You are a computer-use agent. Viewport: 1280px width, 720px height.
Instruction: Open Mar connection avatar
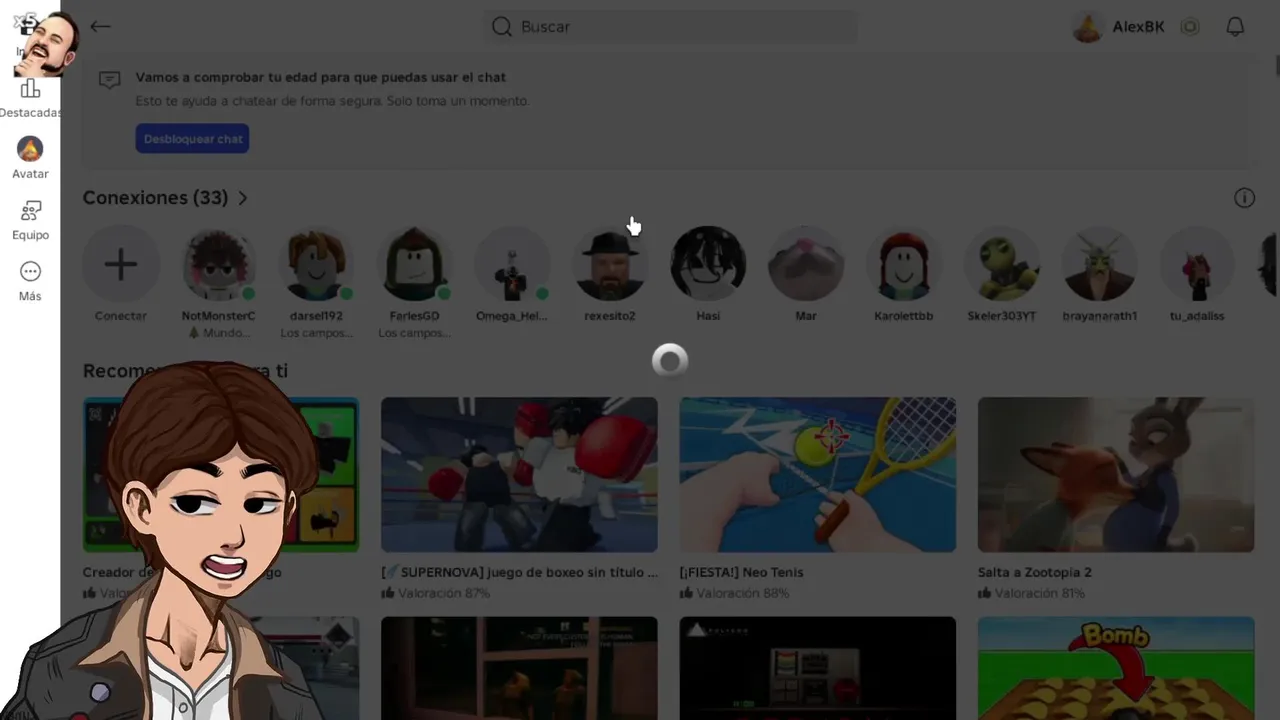pos(806,264)
